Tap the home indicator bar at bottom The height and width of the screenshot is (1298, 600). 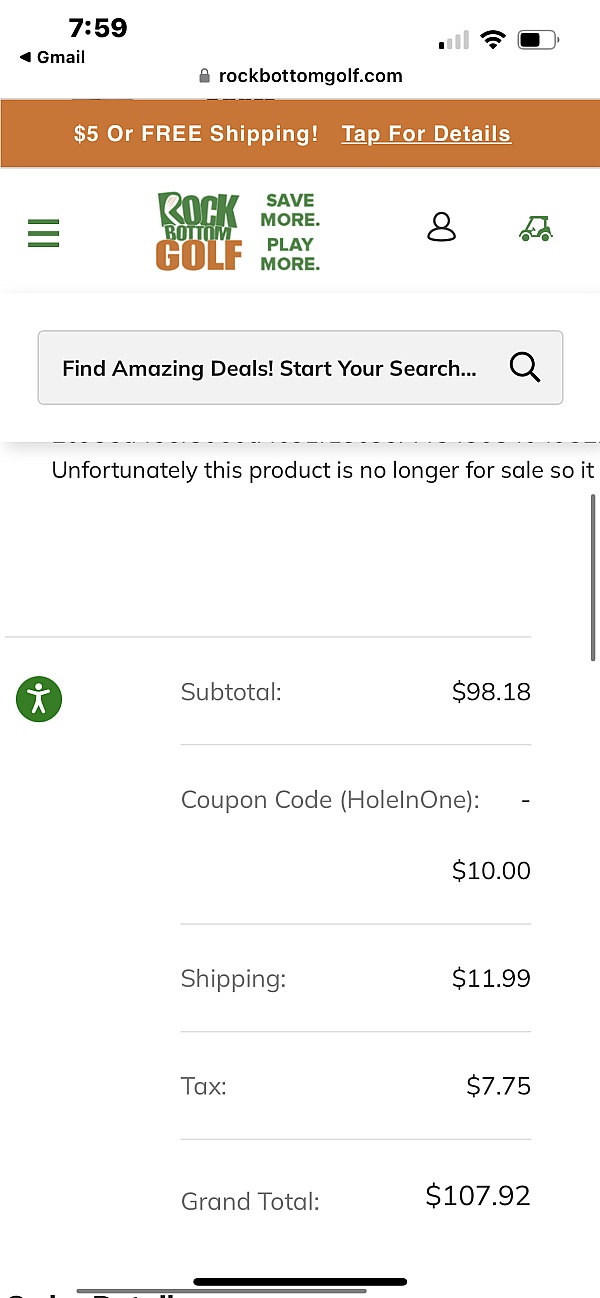(x=300, y=1281)
